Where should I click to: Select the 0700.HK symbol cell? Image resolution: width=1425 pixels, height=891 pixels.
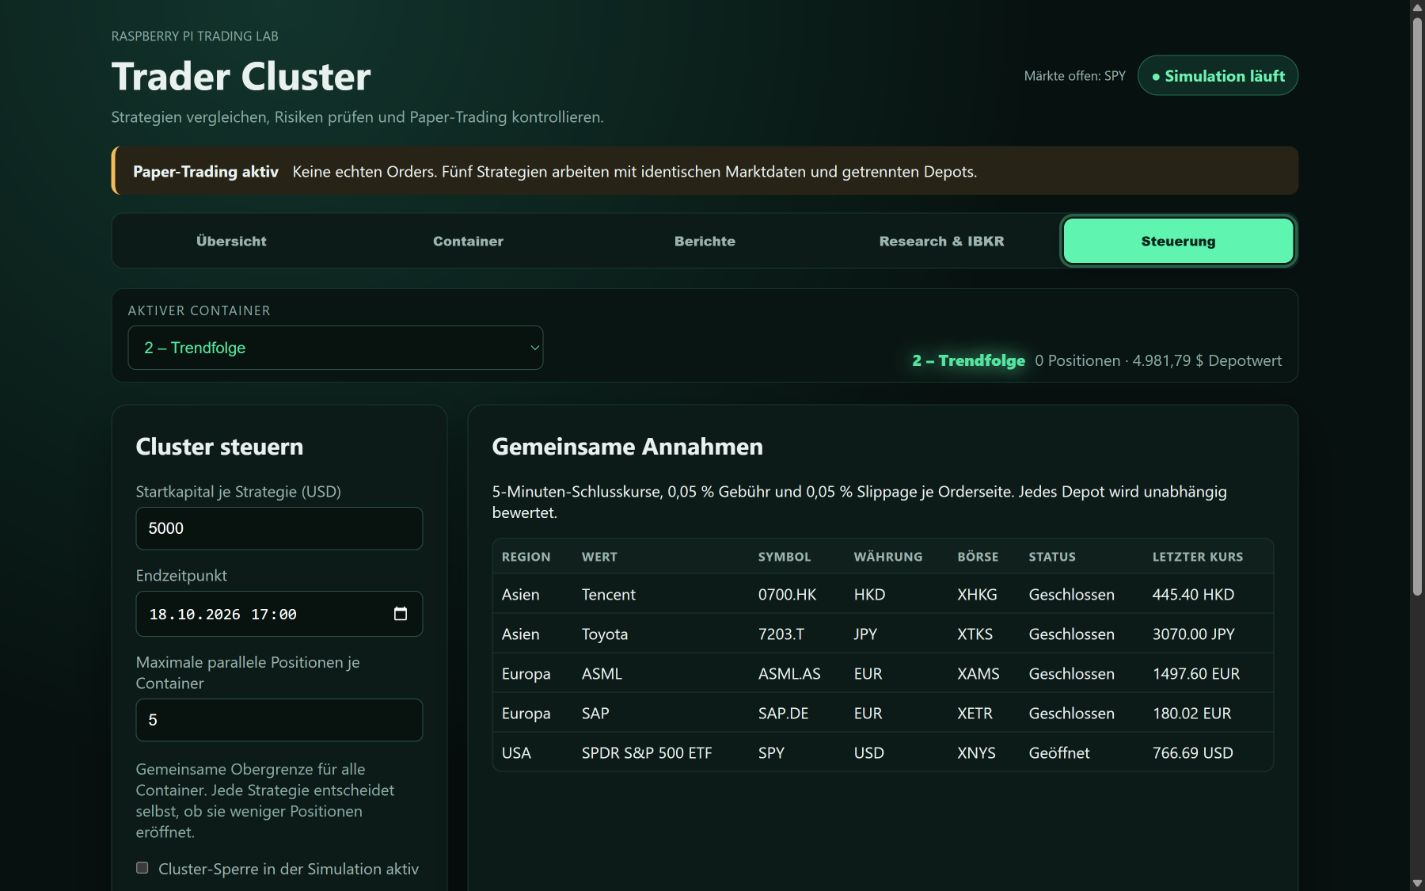pyautogui.click(x=787, y=594)
